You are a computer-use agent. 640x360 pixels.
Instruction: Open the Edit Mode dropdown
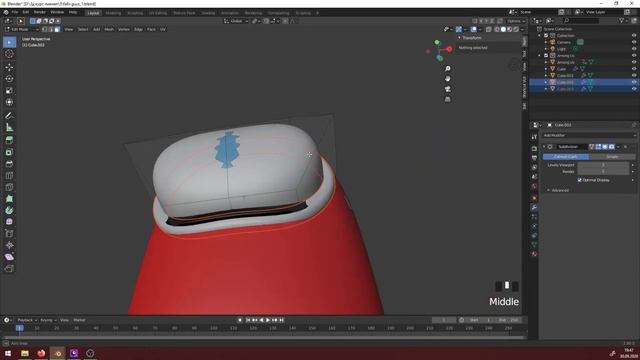[22, 29]
